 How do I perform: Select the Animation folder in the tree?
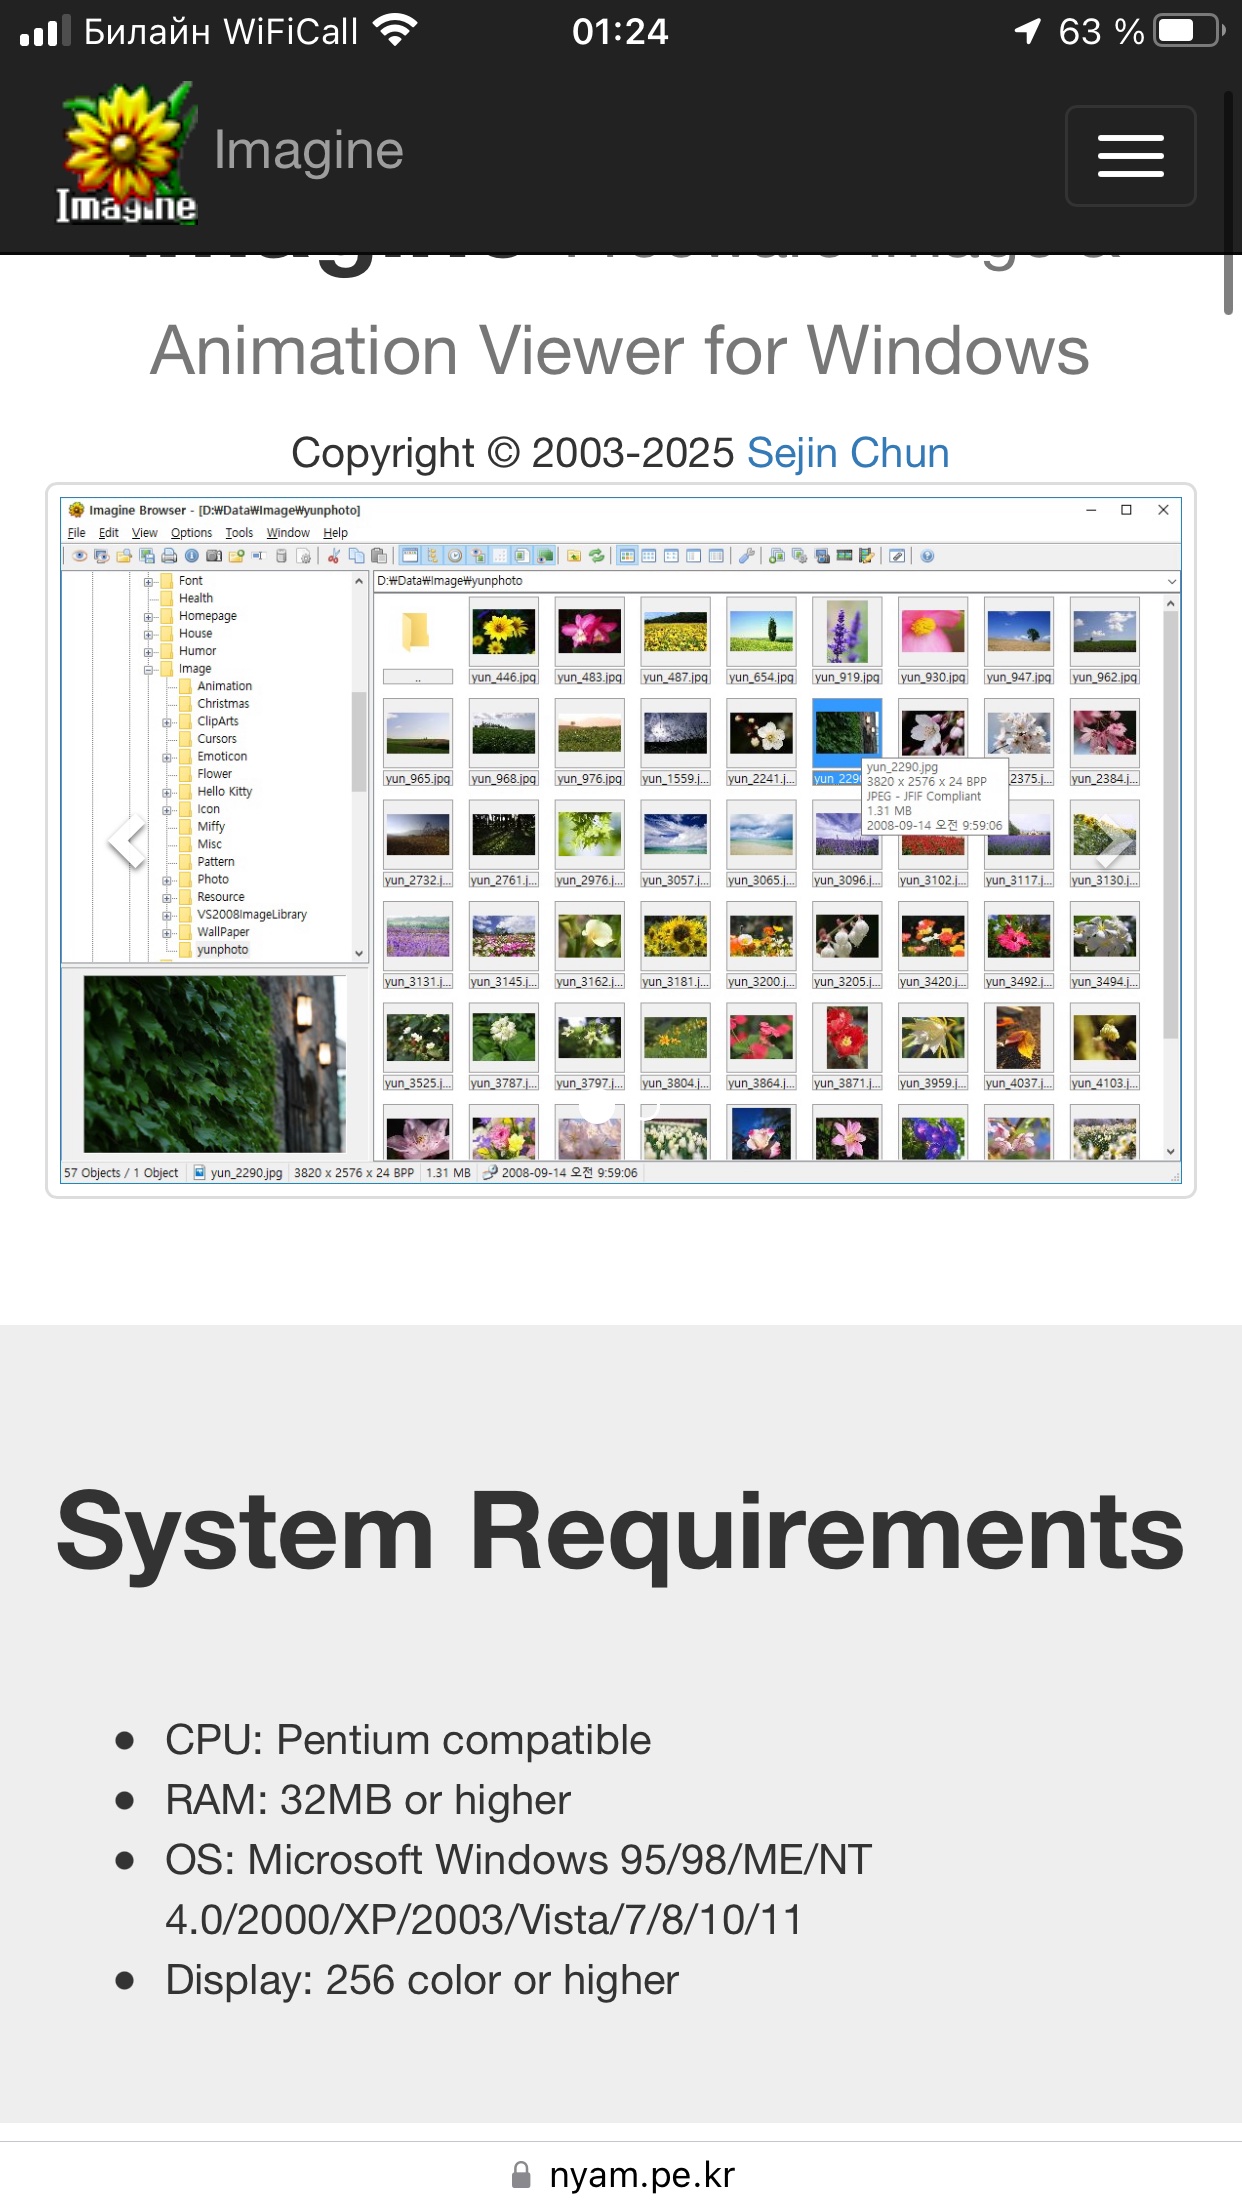click(x=224, y=686)
